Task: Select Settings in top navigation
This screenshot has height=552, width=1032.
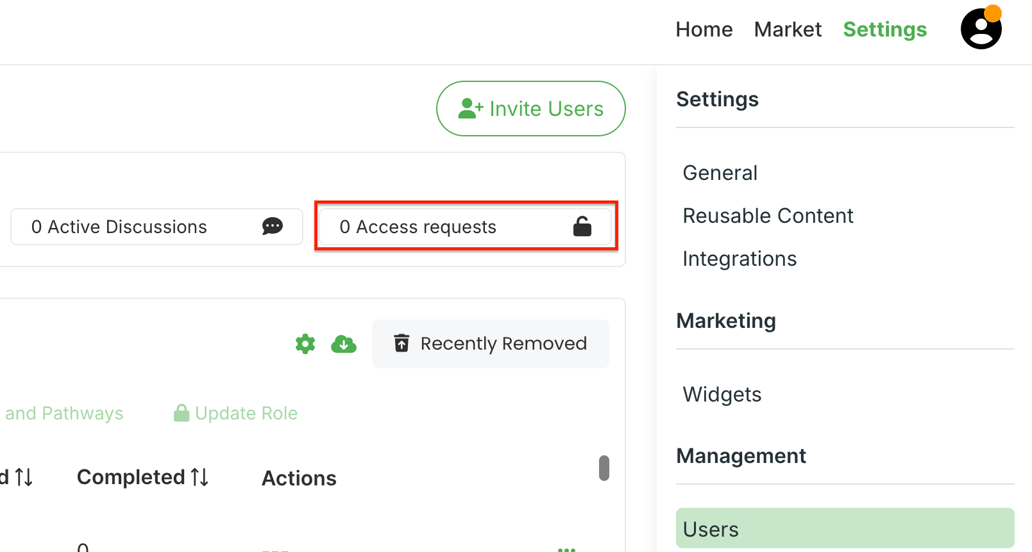Action: (885, 30)
